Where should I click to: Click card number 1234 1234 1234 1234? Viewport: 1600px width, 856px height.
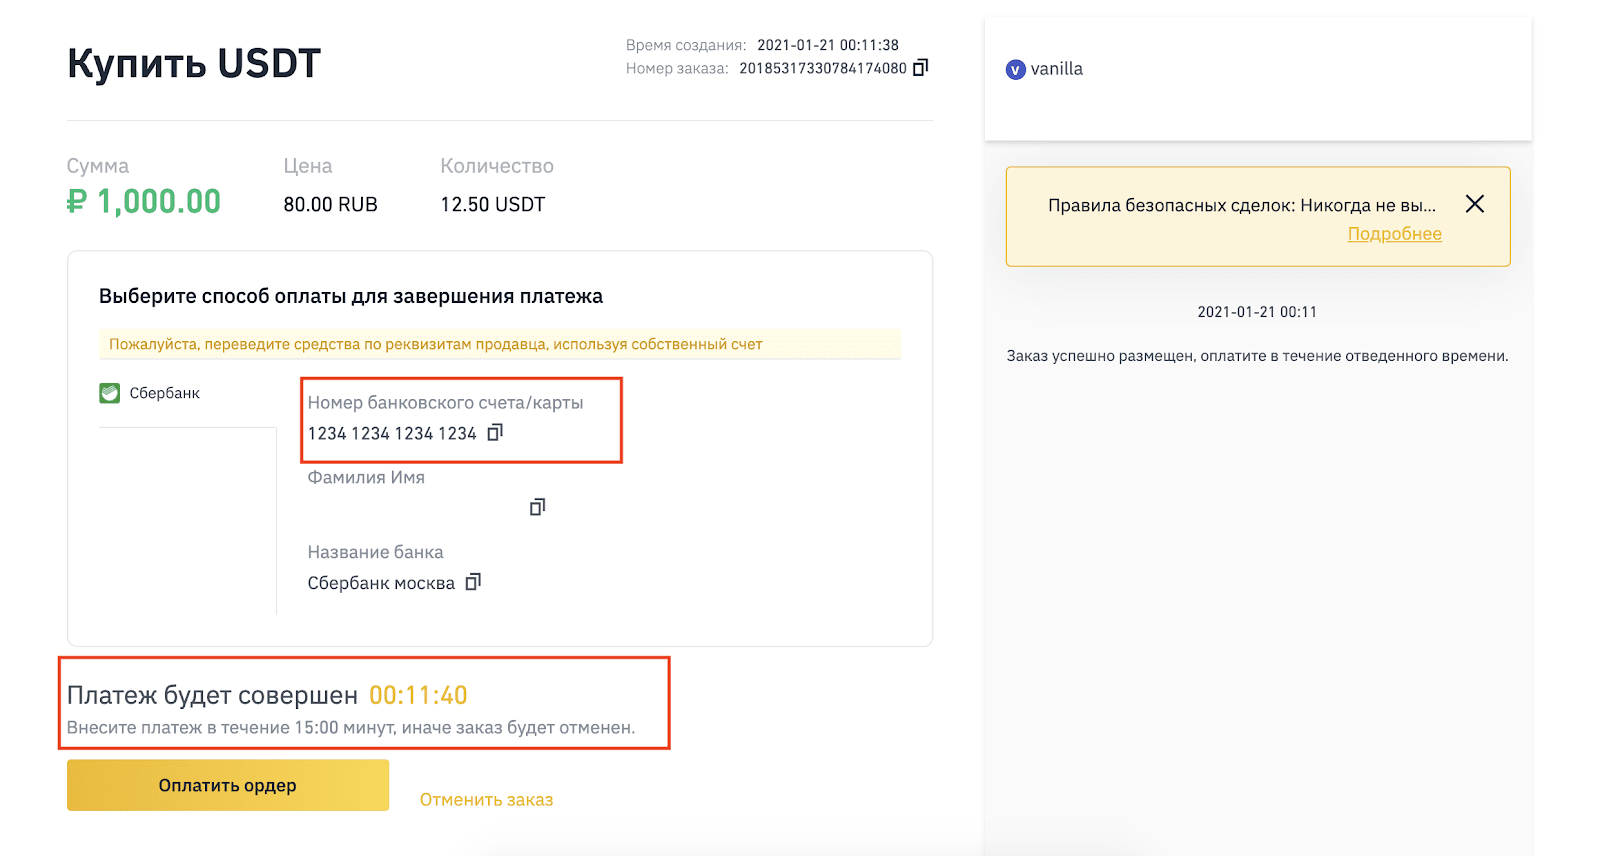click(x=392, y=433)
